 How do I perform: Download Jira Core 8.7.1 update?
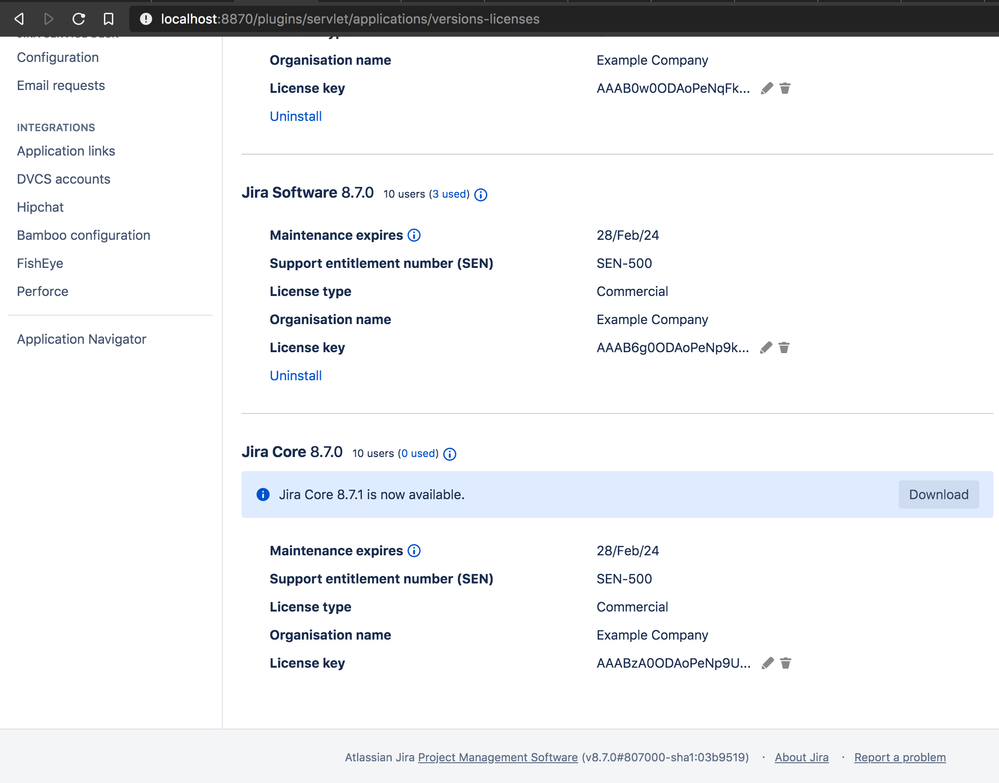(938, 494)
